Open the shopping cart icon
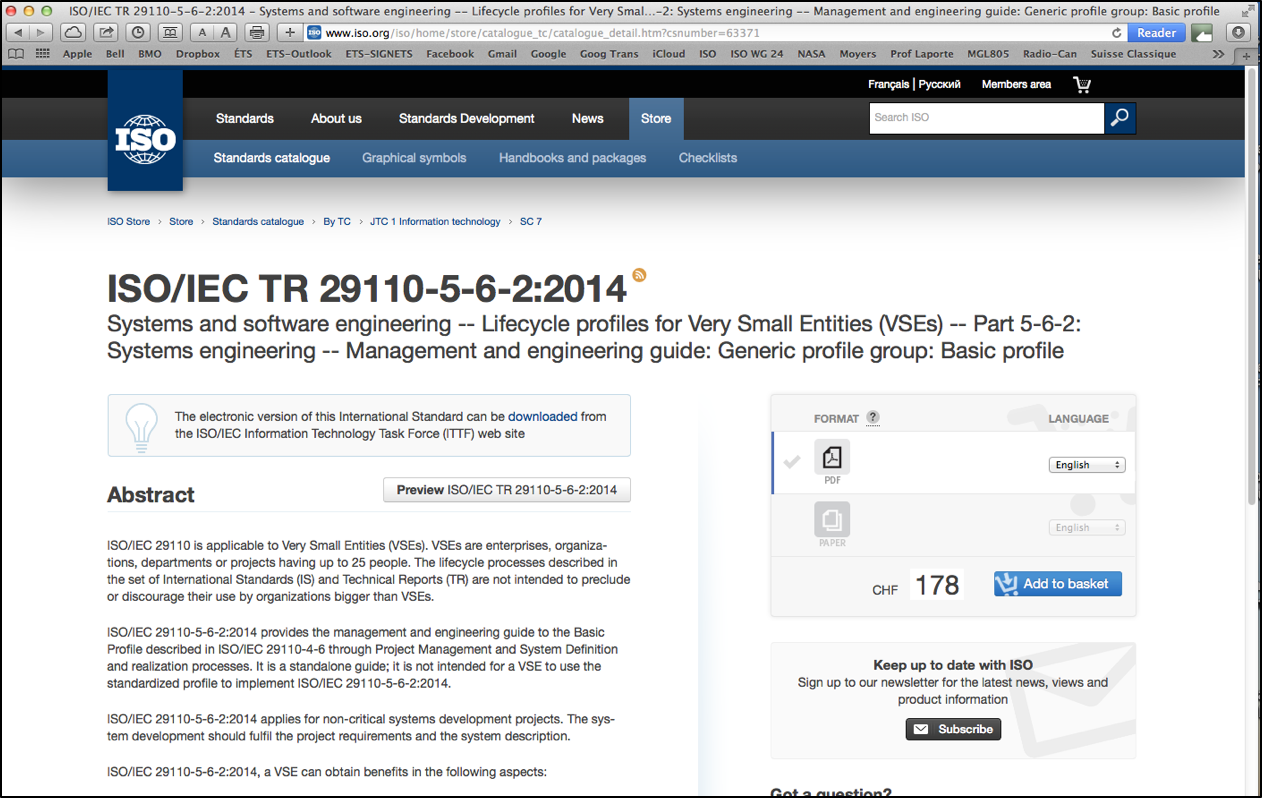This screenshot has height=798, width=1262. pos(1082,85)
